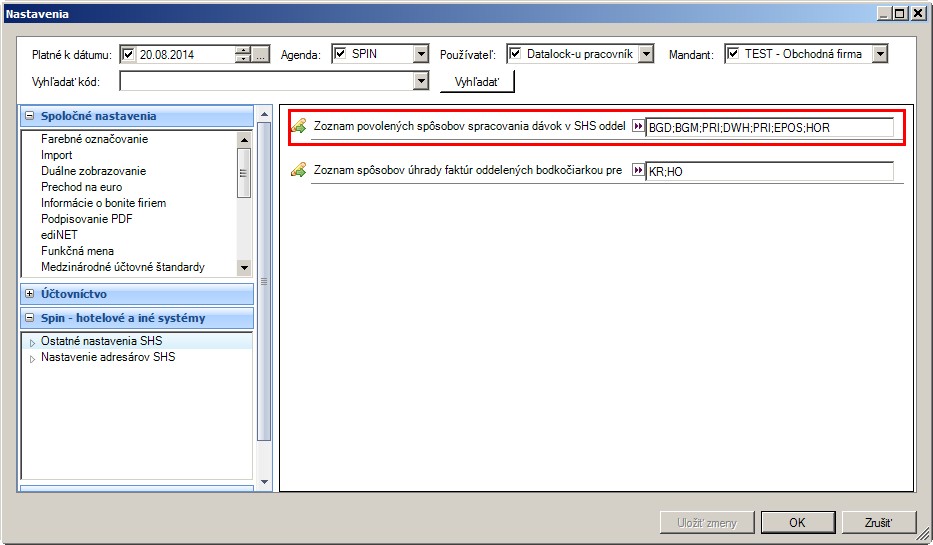The width and height of the screenshot is (933, 545).
Task: Click scroll up arrow of the Spoločné nastavenia list
Action: tap(243, 140)
